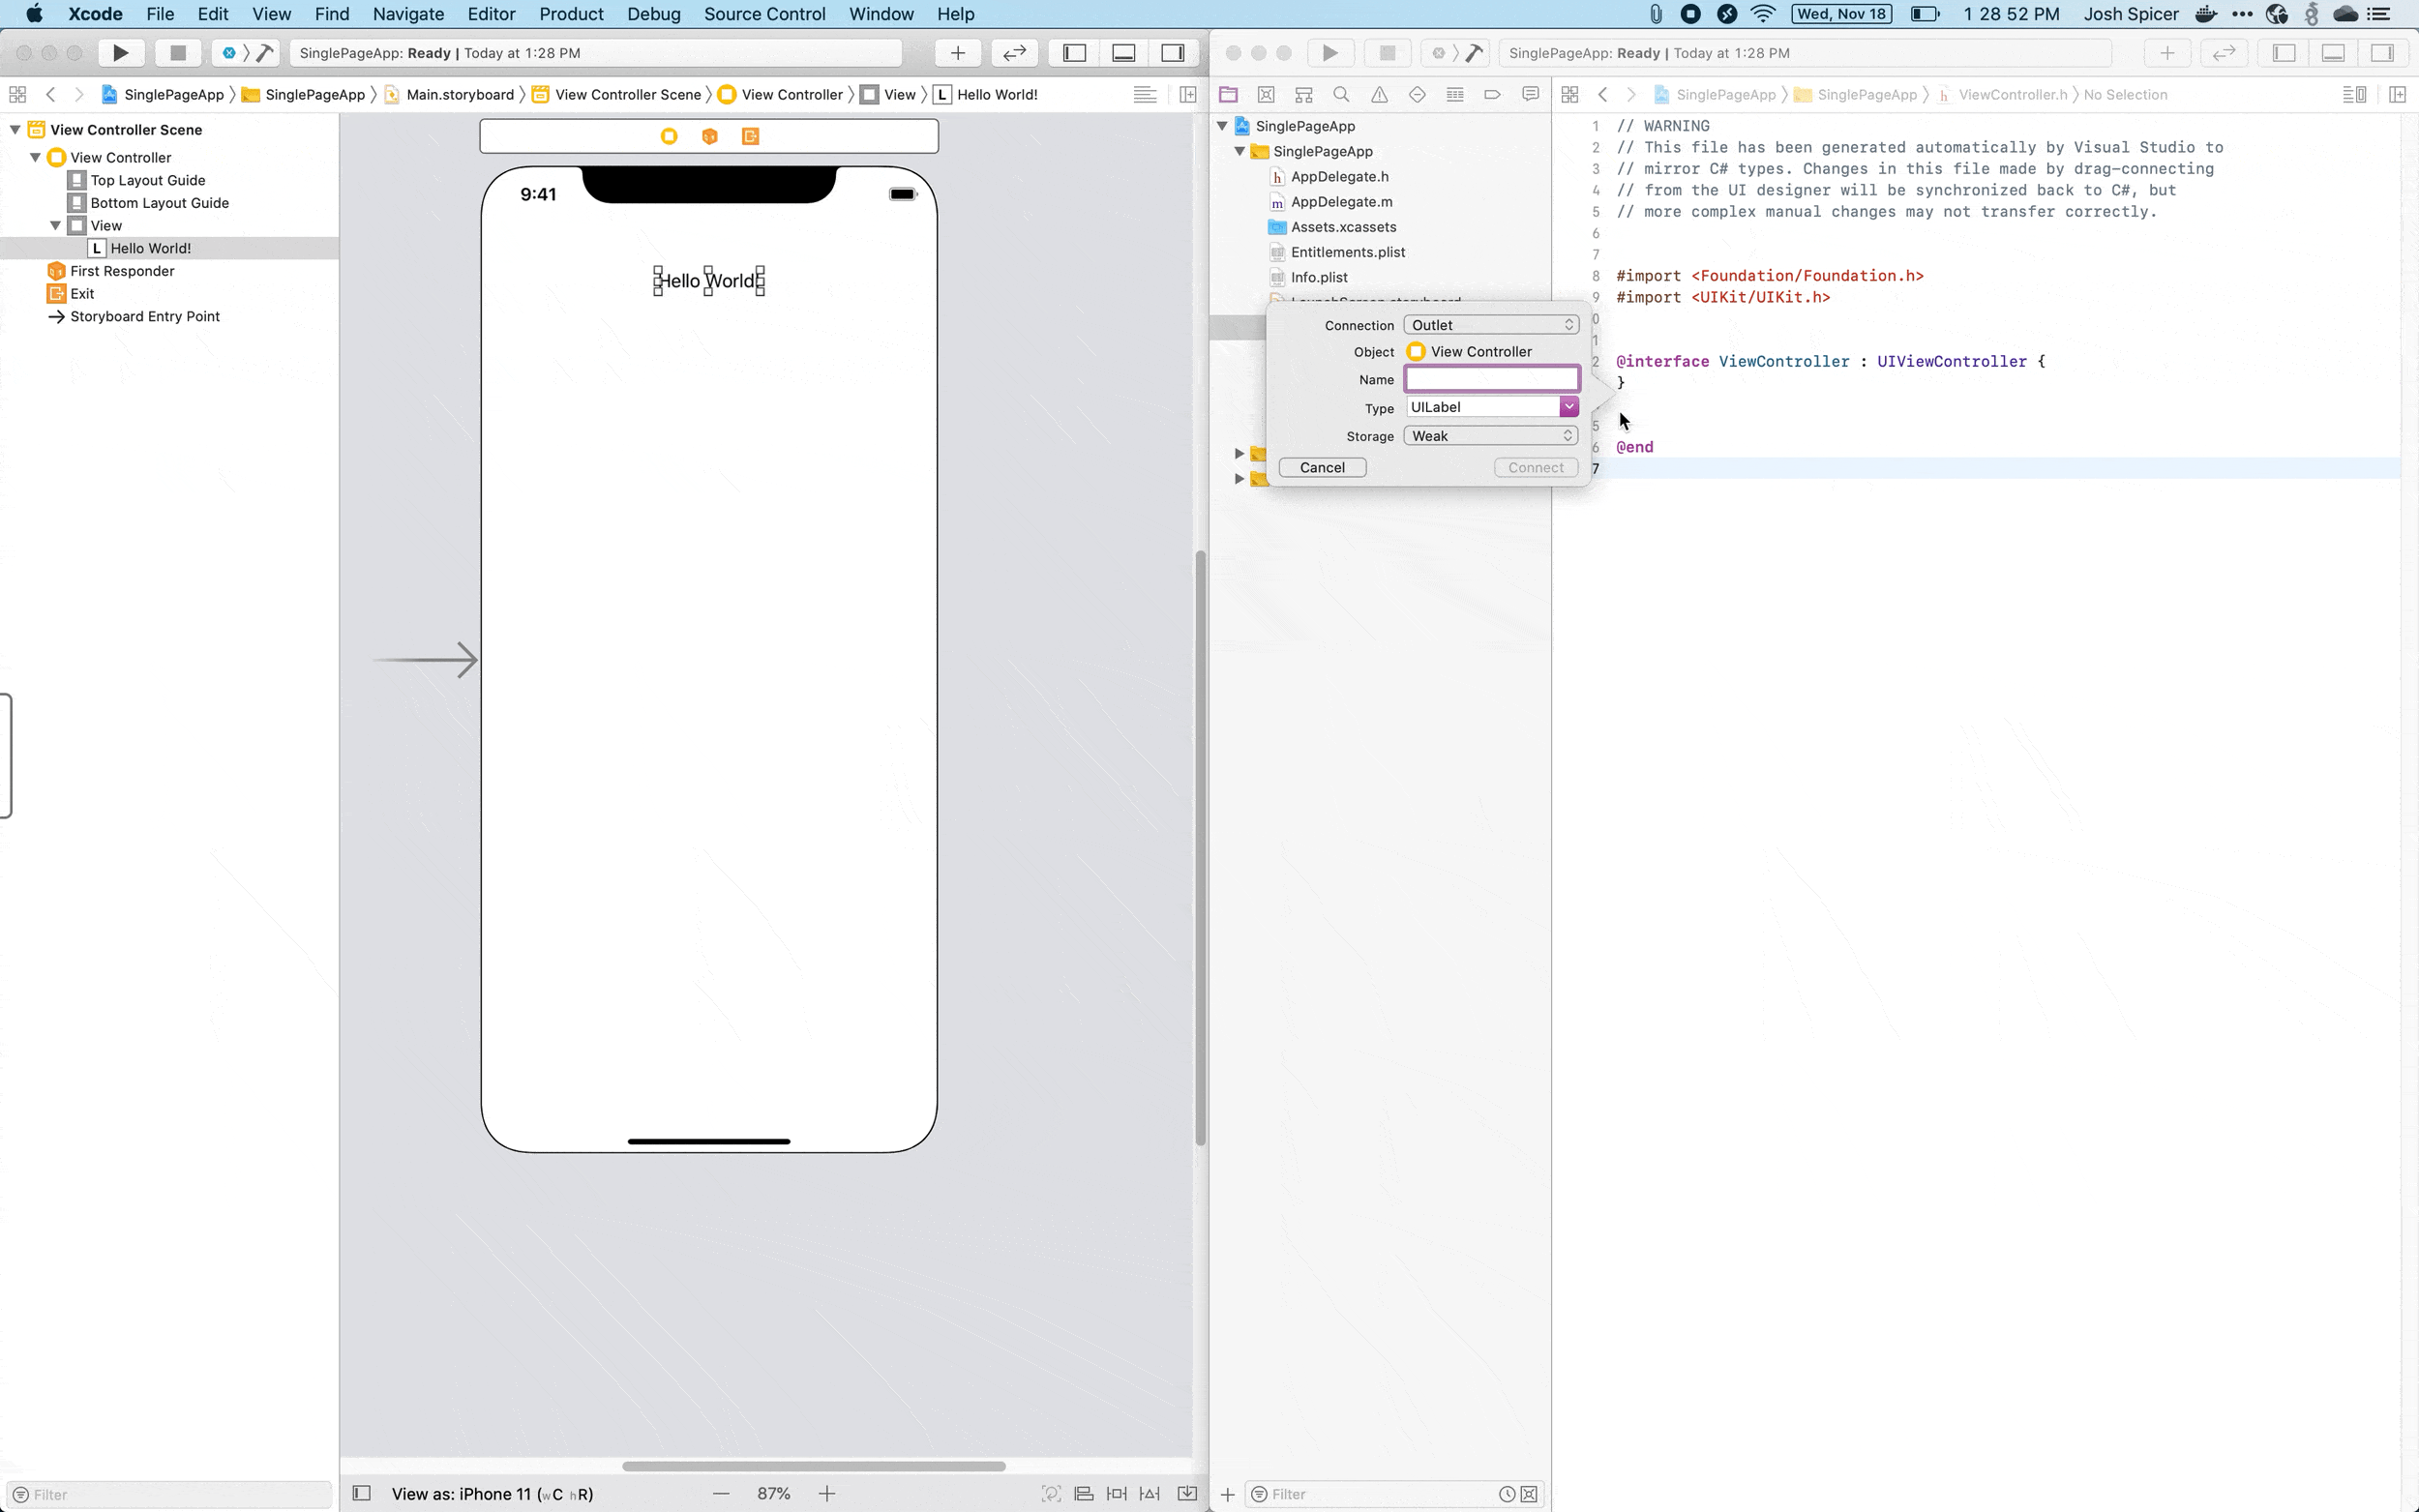Open the Issue navigator warning icon
The width and height of the screenshot is (2419, 1512).
click(1379, 94)
